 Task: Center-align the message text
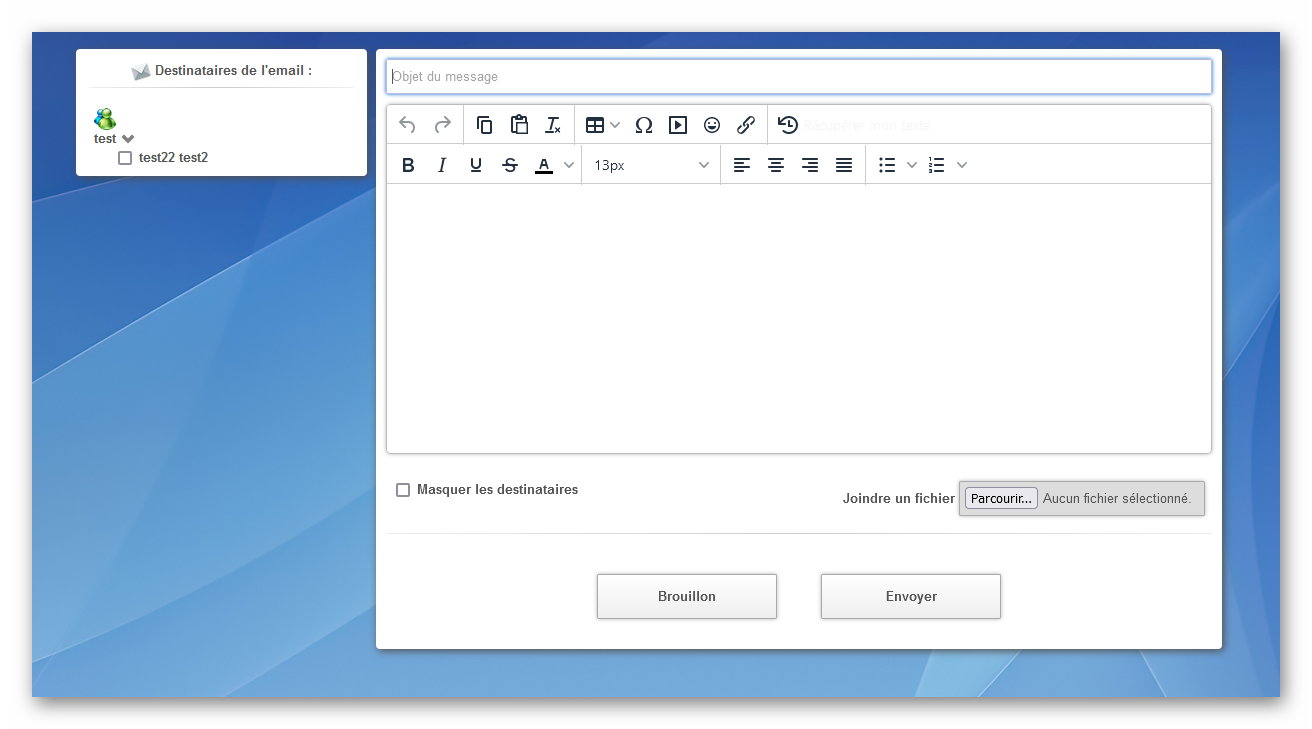[776, 165]
